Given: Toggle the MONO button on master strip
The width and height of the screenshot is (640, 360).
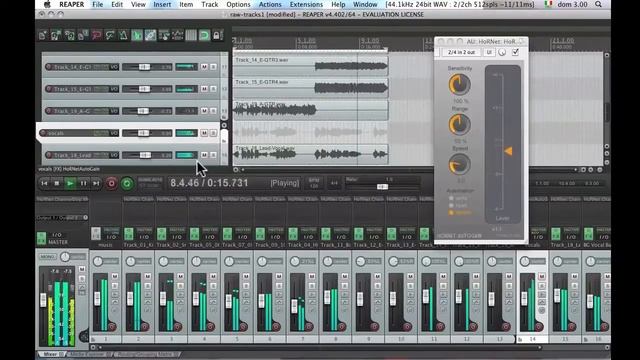Looking at the screenshot, I should pyautogui.click(x=47, y=257).
